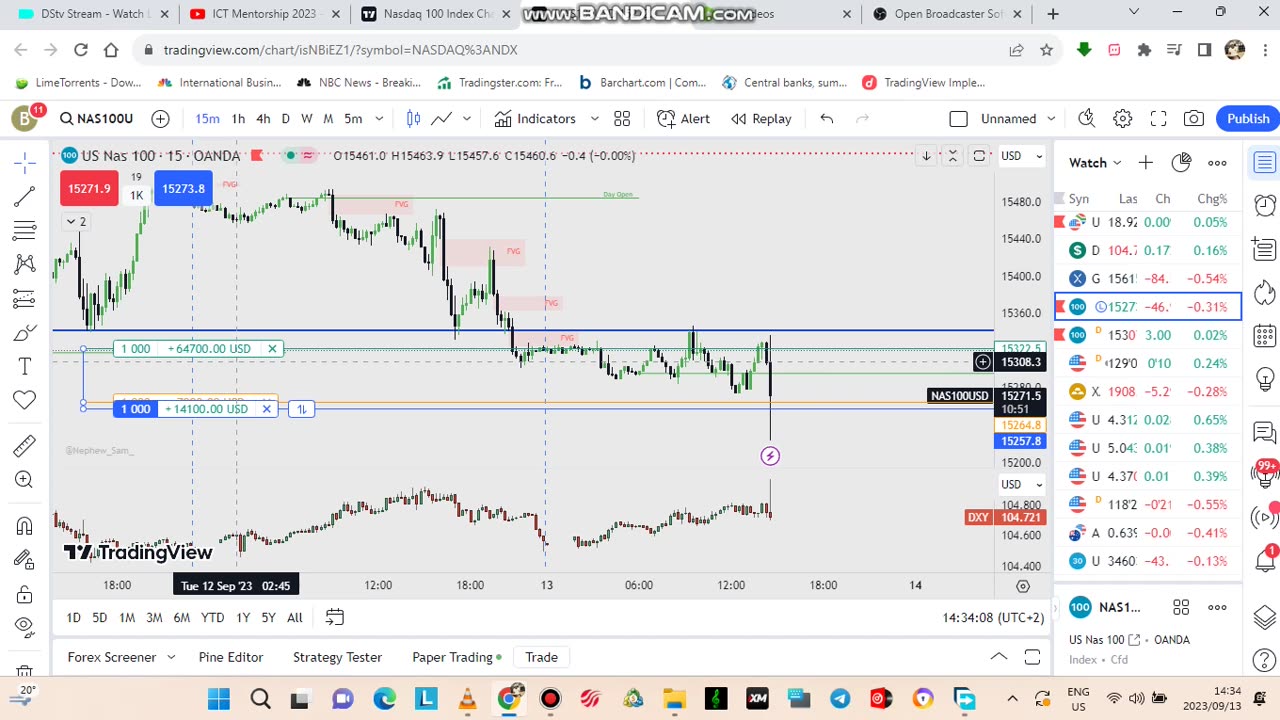Click the lightning event marker on chart
The height and width of the screenshot is (720, 1280).
[770, 456]
